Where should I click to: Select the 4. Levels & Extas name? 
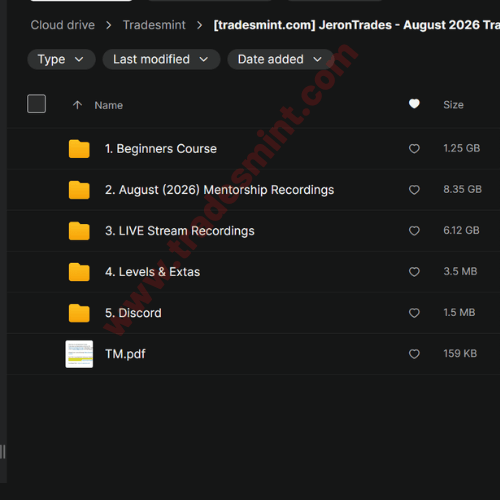tap(152, 272)
